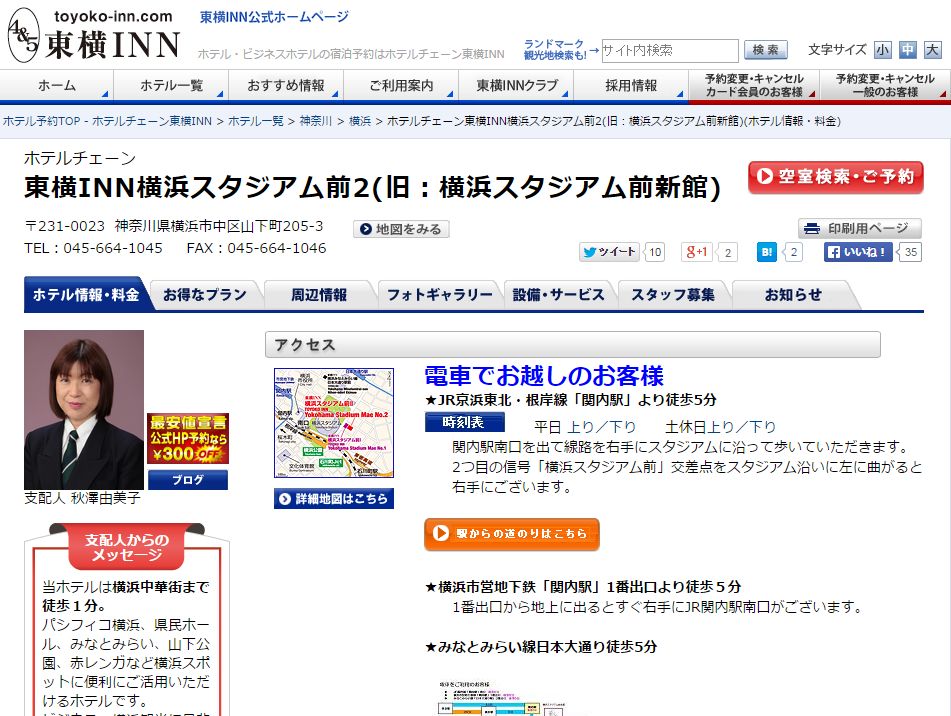Click the 東横INN公式ホームページ link
This screenshot has width=951, height=716.
pyautogui.click(x=274, y=17)
